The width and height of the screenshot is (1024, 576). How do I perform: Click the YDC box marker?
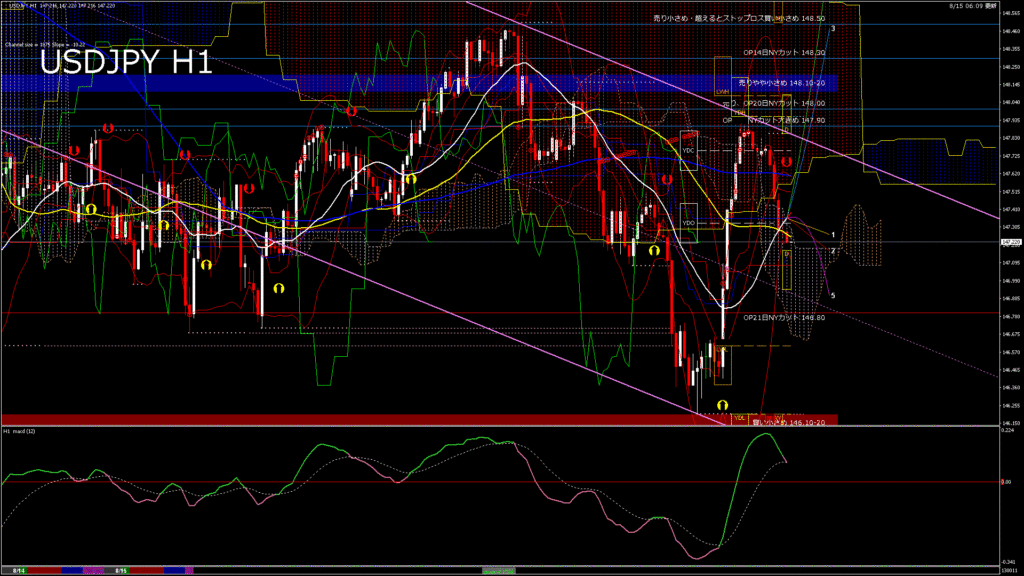pyautogui.click(x=688, y=151)
